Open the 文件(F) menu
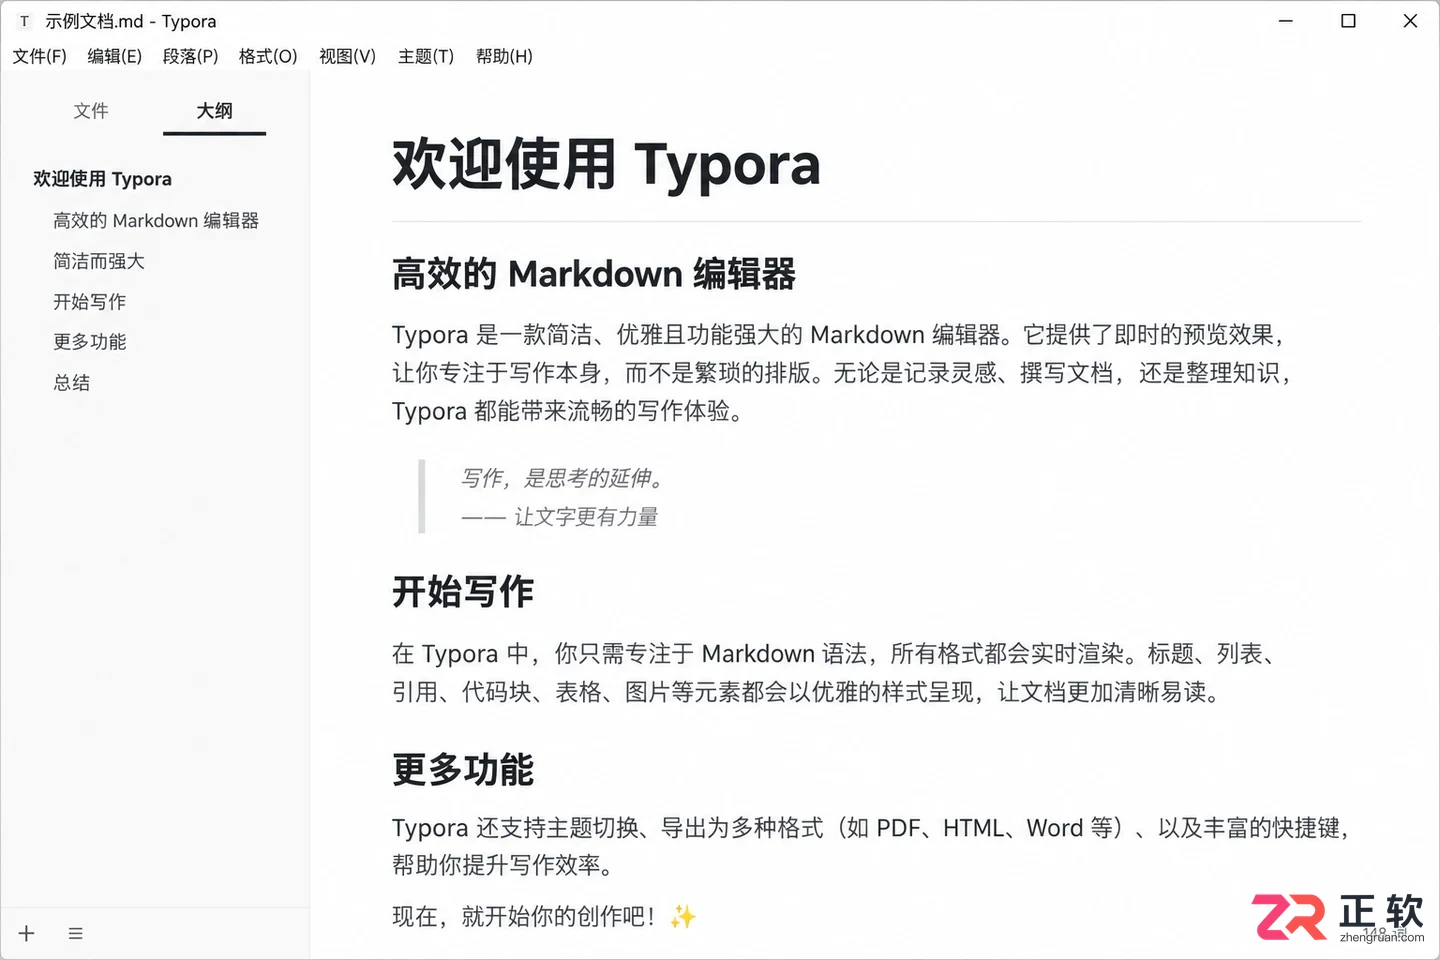The height and width of the screenshot is (960, 1440). click(x=40, y=56)
